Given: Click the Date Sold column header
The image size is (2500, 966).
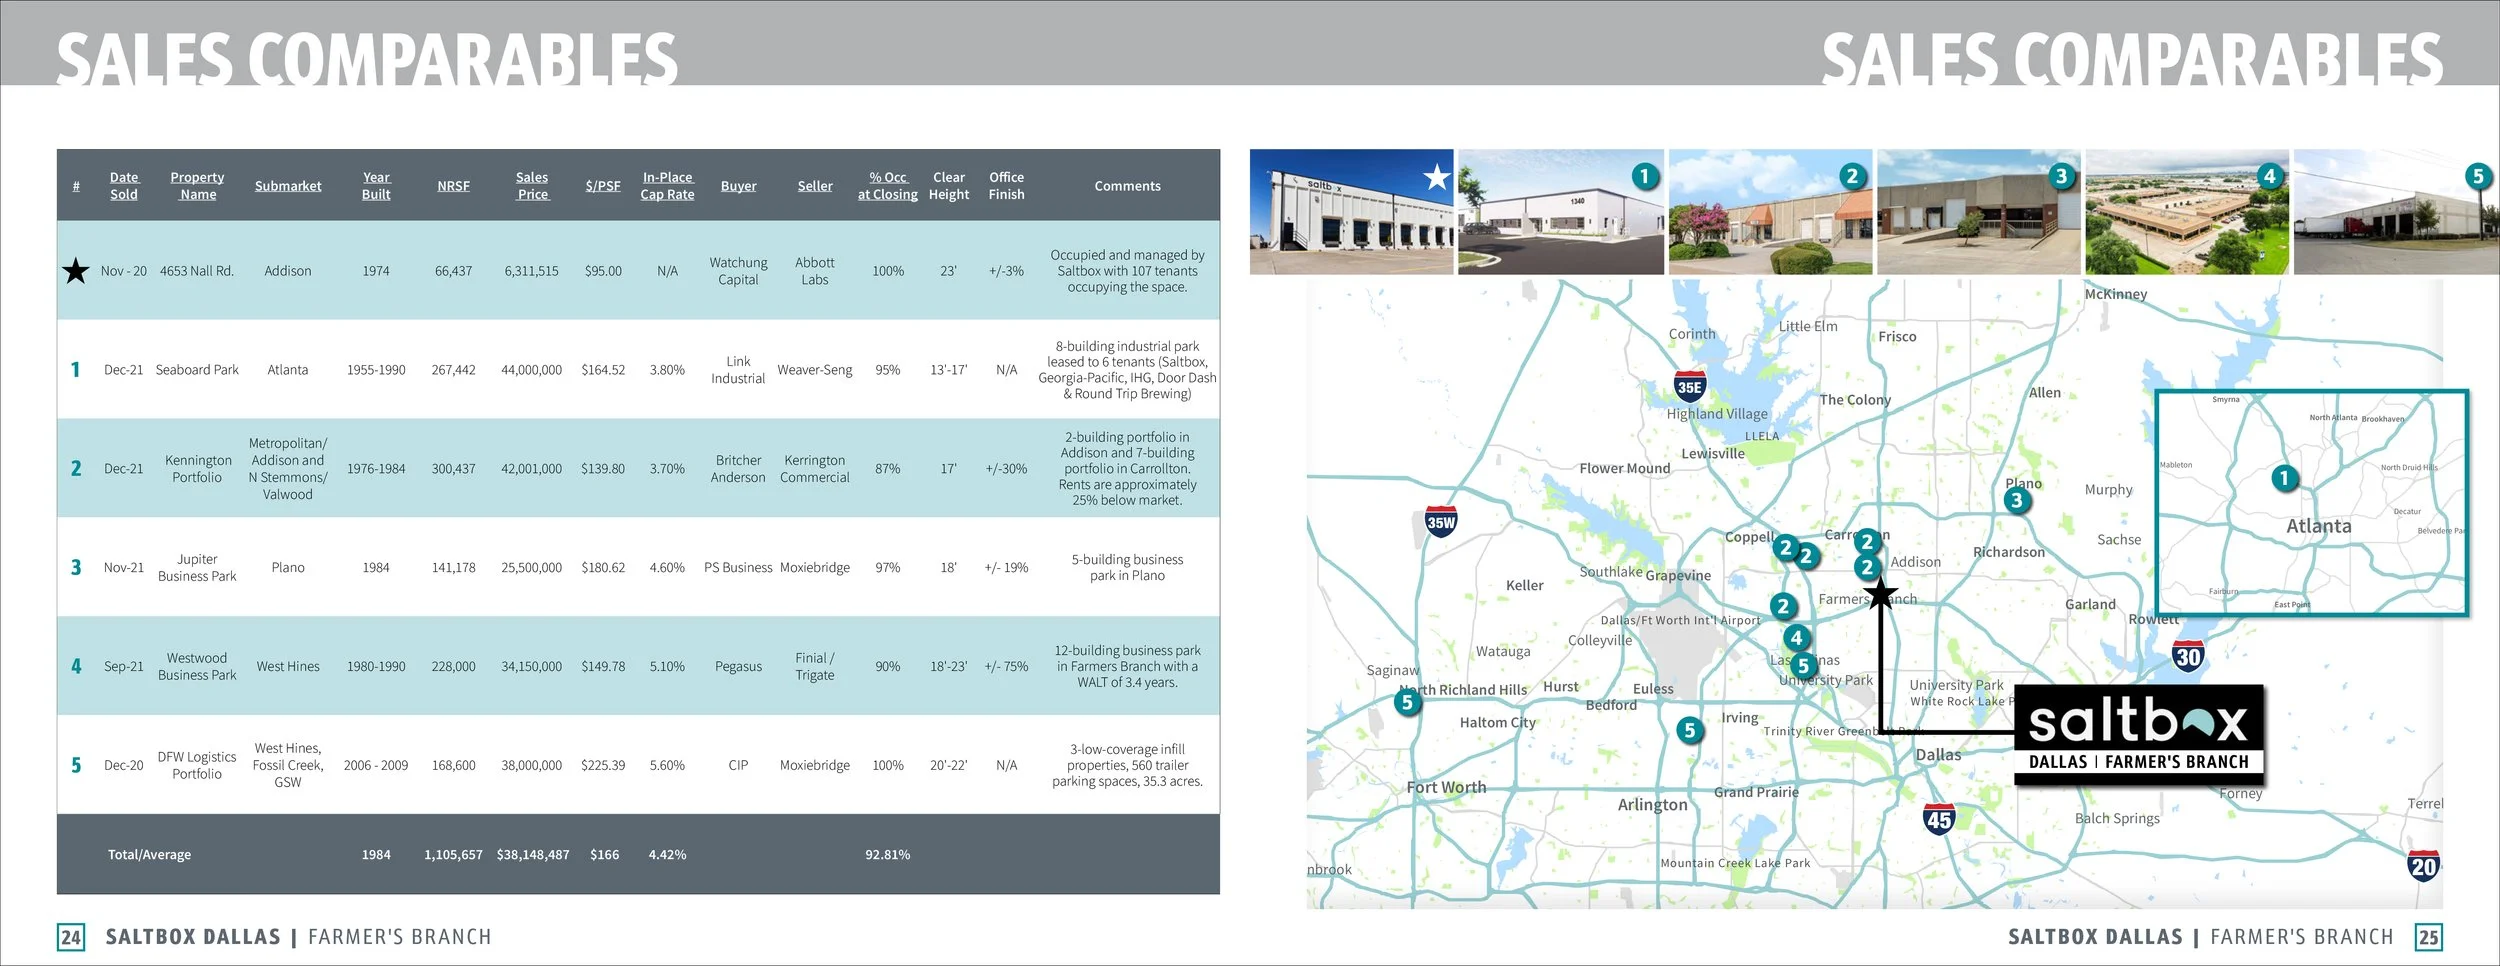Looking at the screenshot, I should point(124,186).
